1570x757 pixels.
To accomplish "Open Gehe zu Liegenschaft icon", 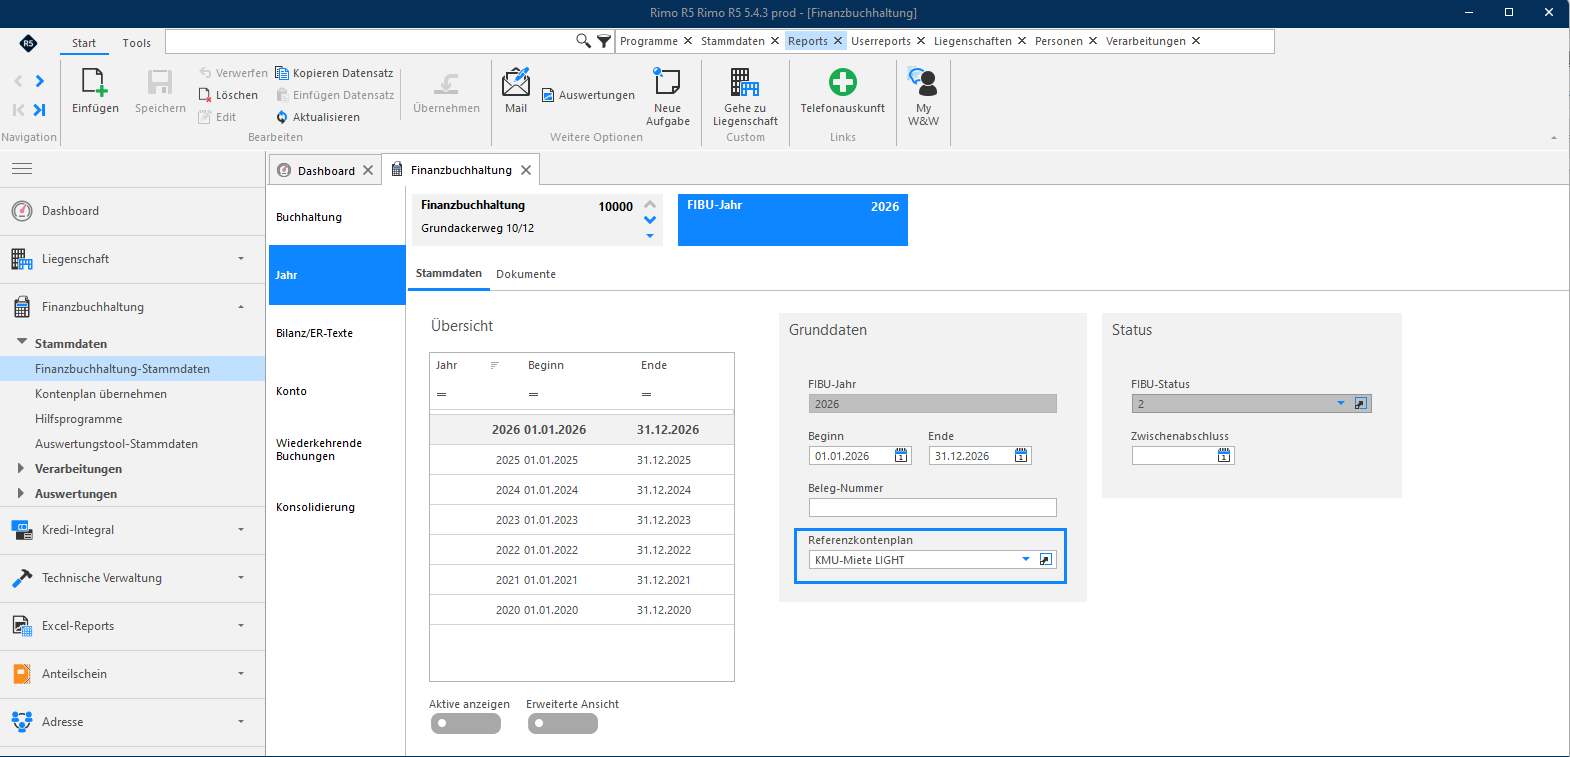I will tap(745, 82).
